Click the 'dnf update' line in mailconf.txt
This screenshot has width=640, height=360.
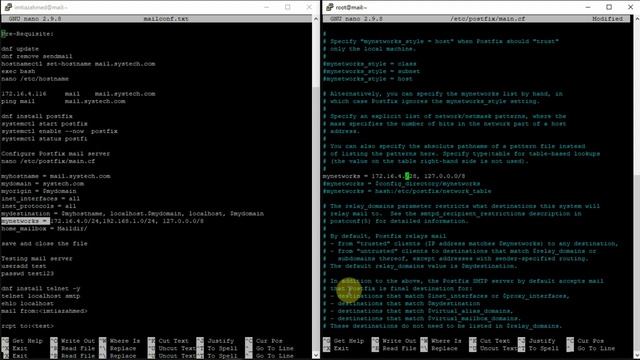20,49
